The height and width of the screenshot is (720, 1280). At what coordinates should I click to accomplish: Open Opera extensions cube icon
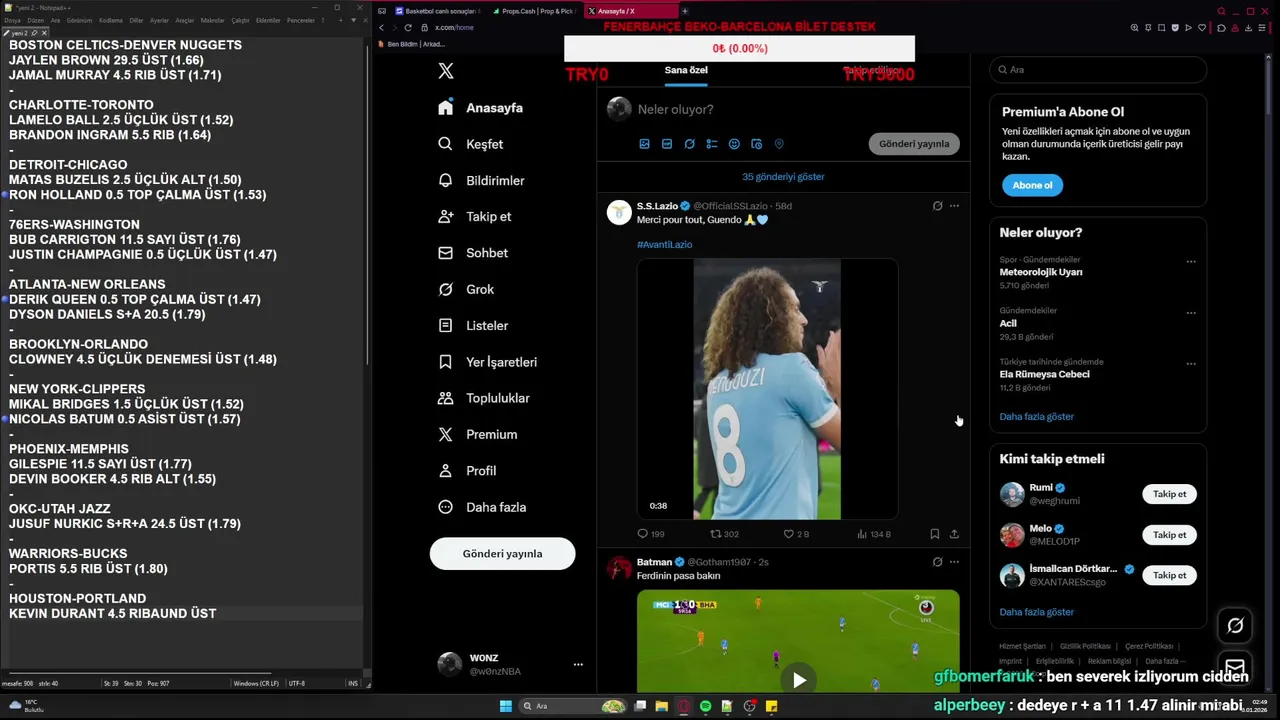(x=1221, y=28)
